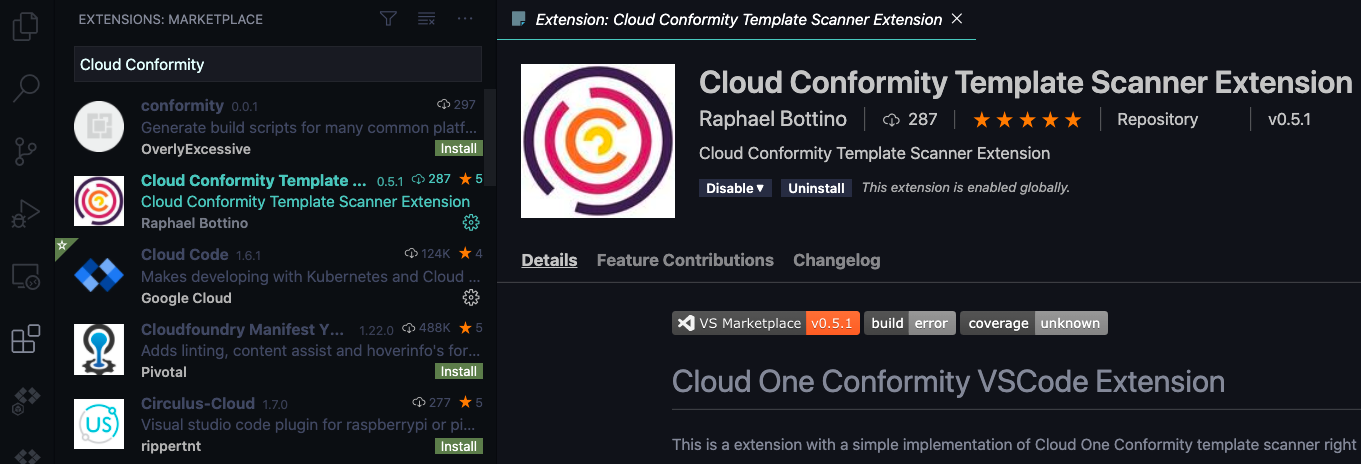Viewport: 1361px width, 464px height.
Task: Click the EXTENSIONS: MARKETPLACE panel title
Action: 171,19
